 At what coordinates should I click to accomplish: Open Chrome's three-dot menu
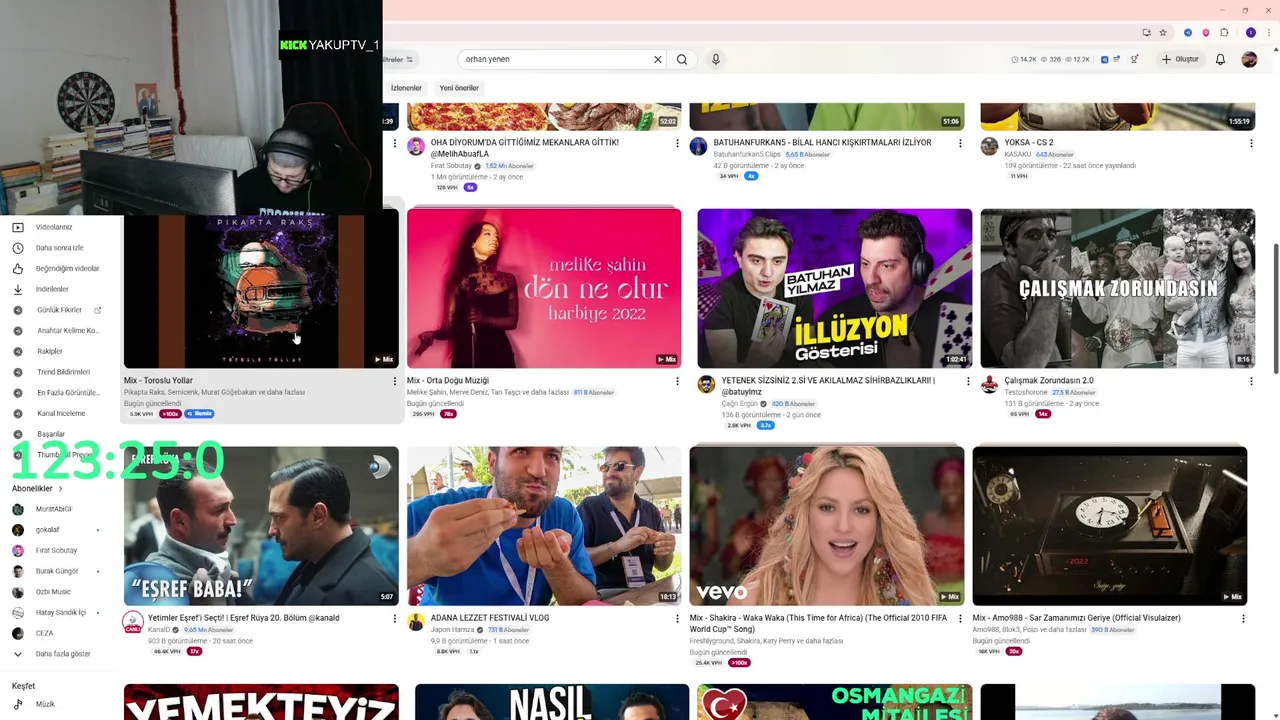1269,32
